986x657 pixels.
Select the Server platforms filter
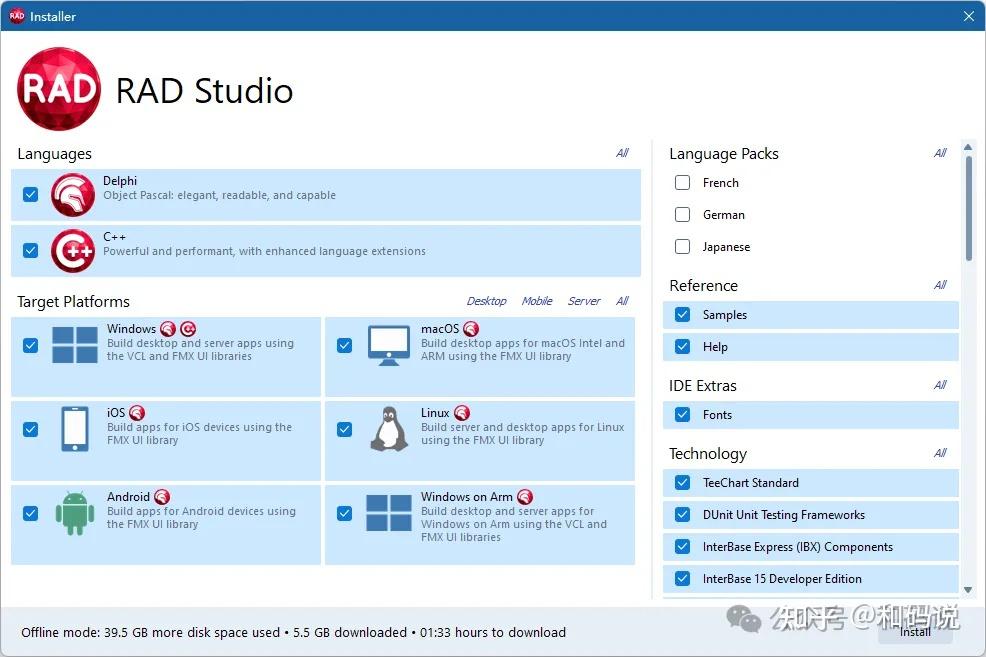(584, 301)
